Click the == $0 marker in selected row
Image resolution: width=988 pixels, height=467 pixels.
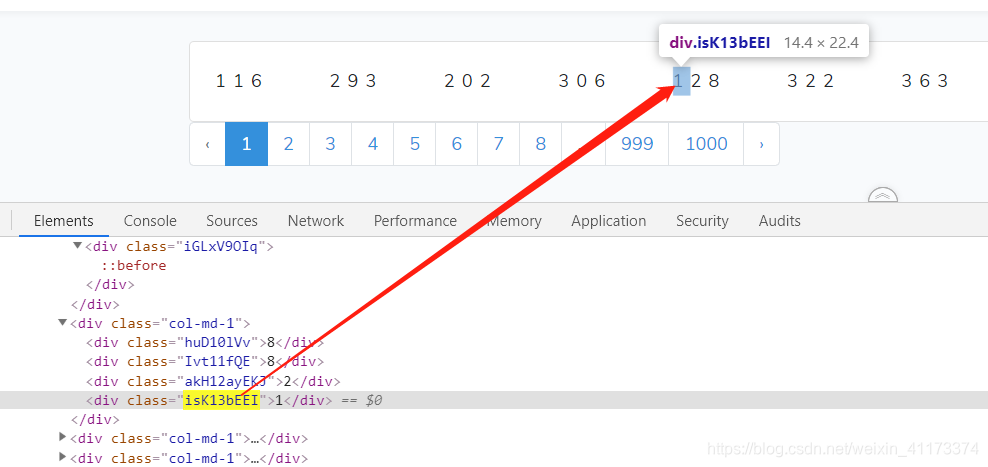[x=362, y=400]
